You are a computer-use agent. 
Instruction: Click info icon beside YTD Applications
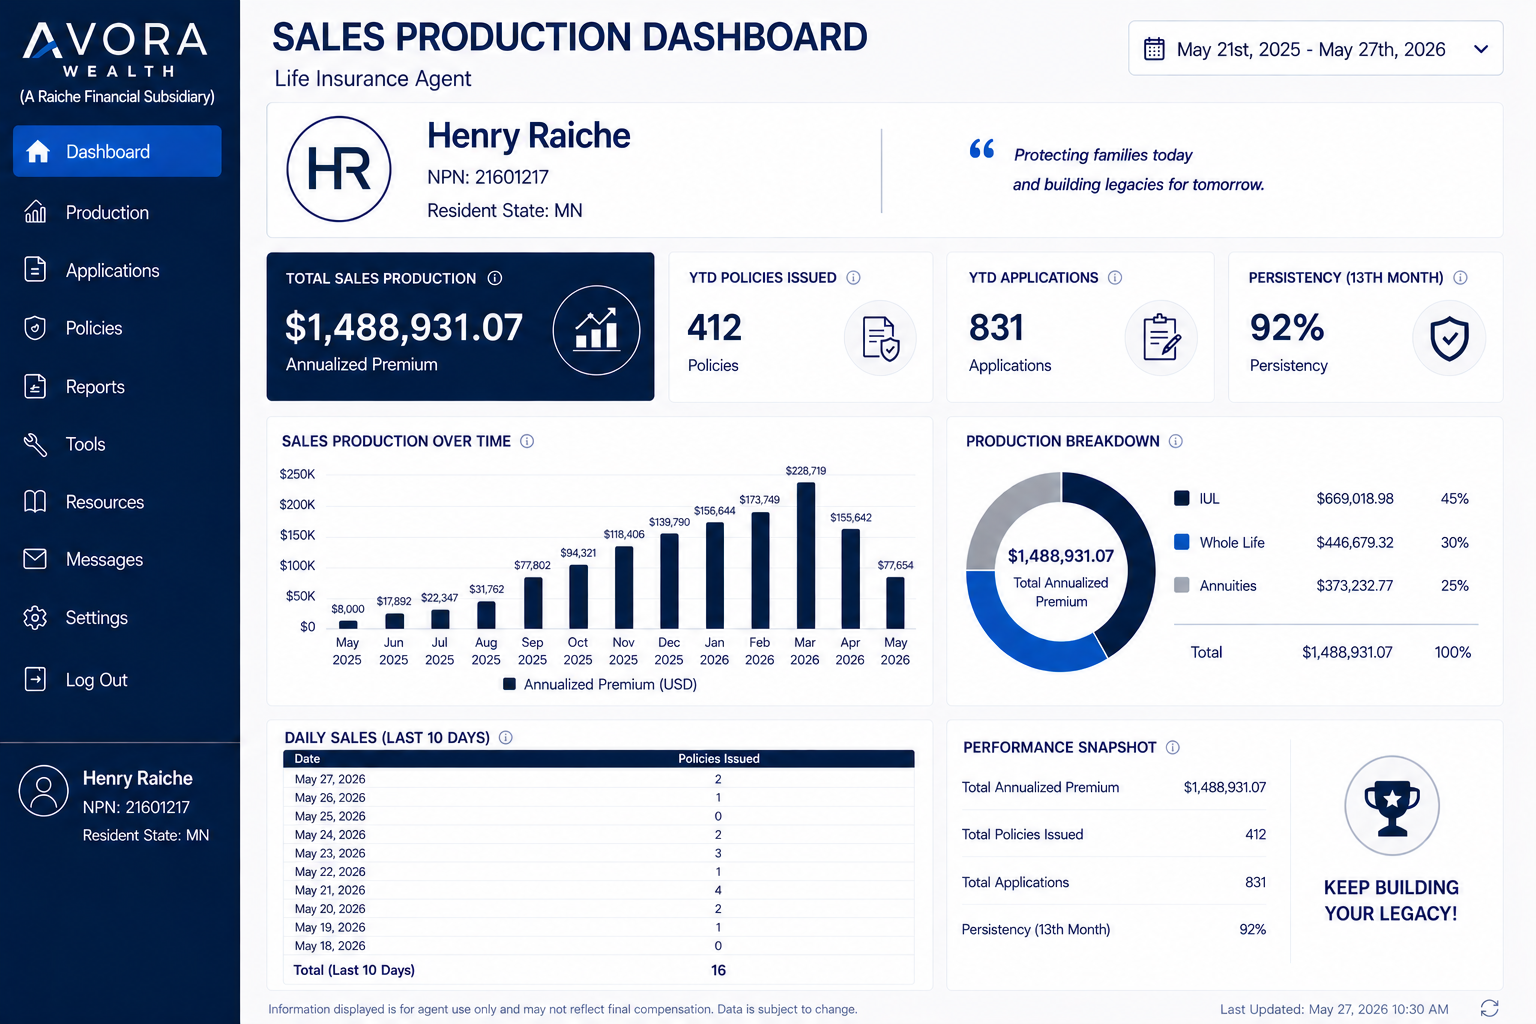[x=1115, y=278]
